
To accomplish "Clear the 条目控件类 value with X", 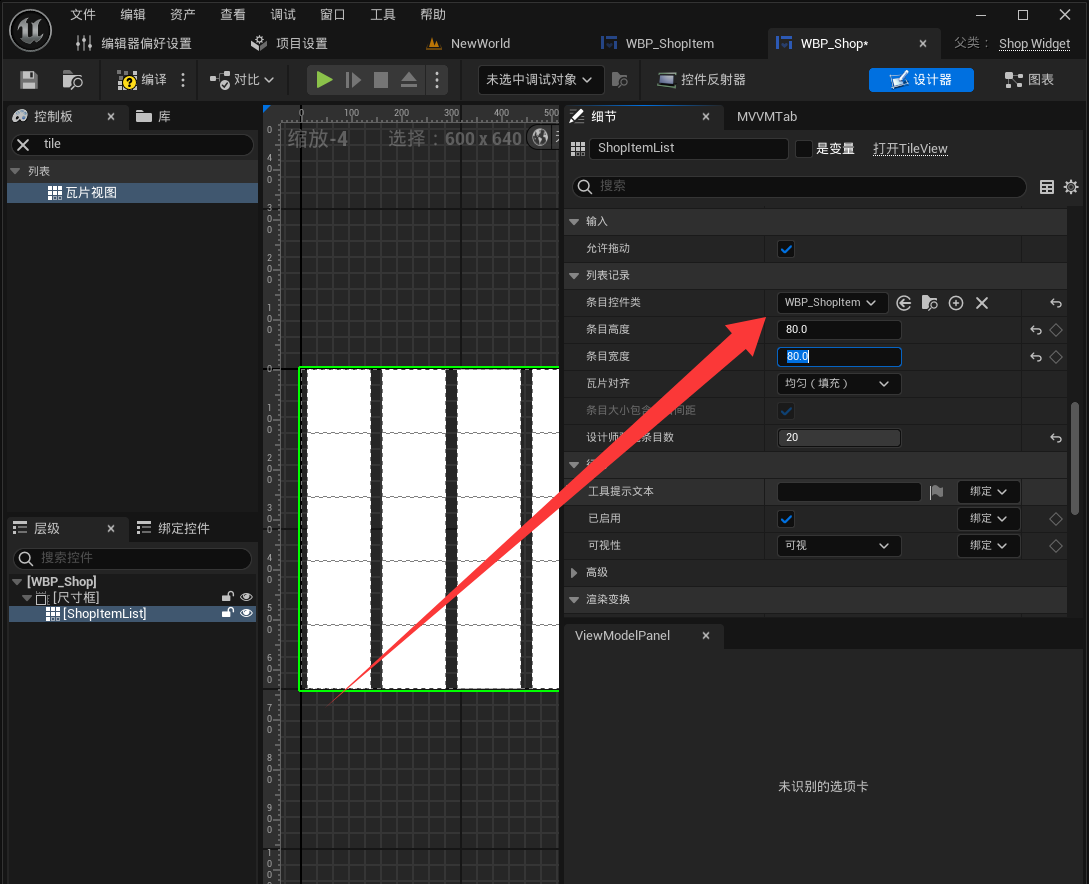I will (982, 303).
